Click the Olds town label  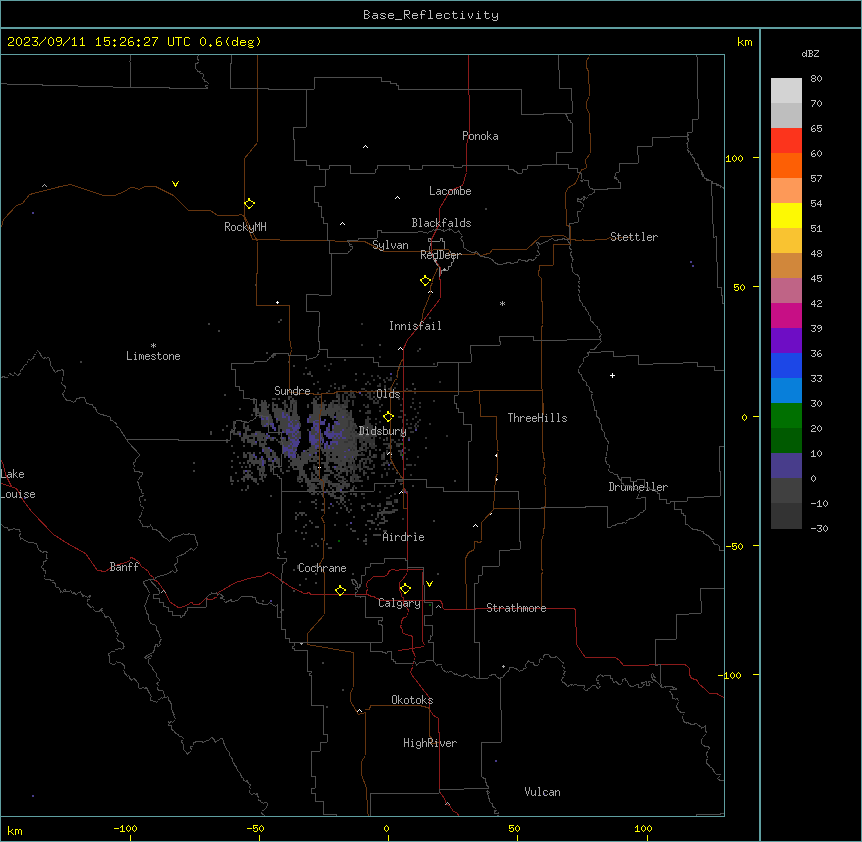tap(388, 394)
